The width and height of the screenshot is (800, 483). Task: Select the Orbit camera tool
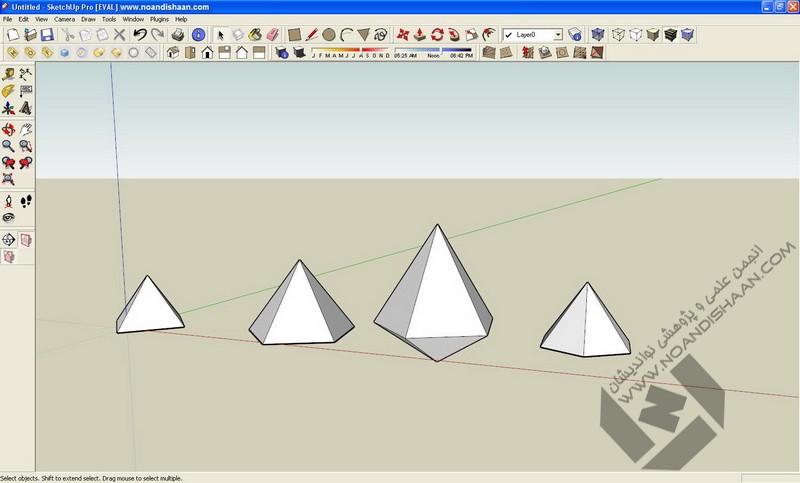(8, 129)
